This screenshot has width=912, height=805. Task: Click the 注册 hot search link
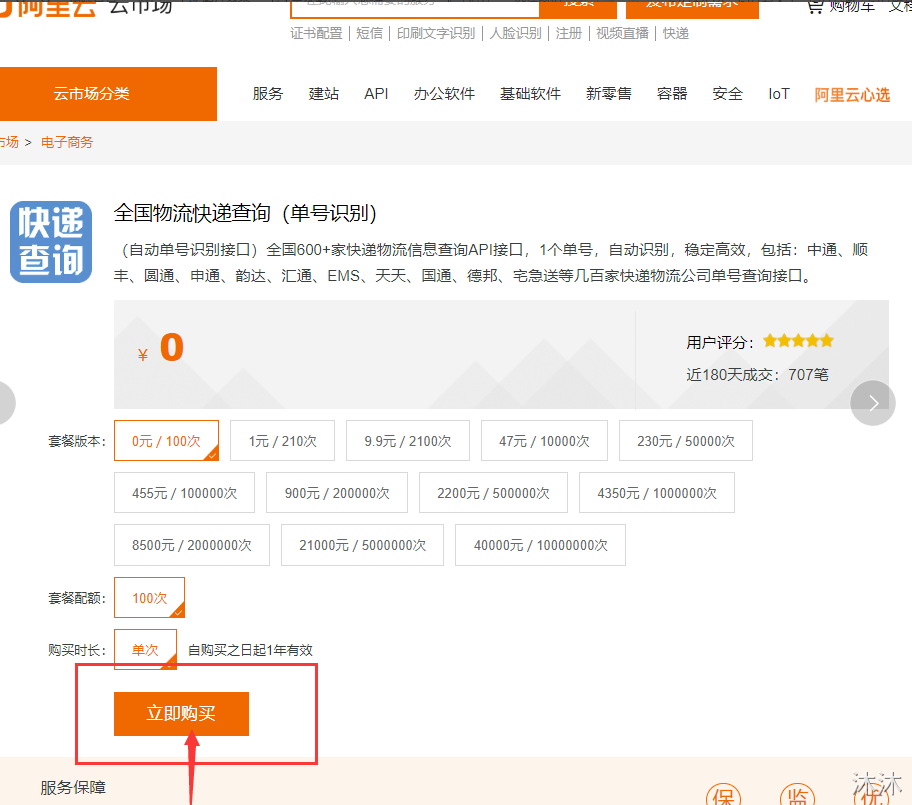tap(569, 33)
